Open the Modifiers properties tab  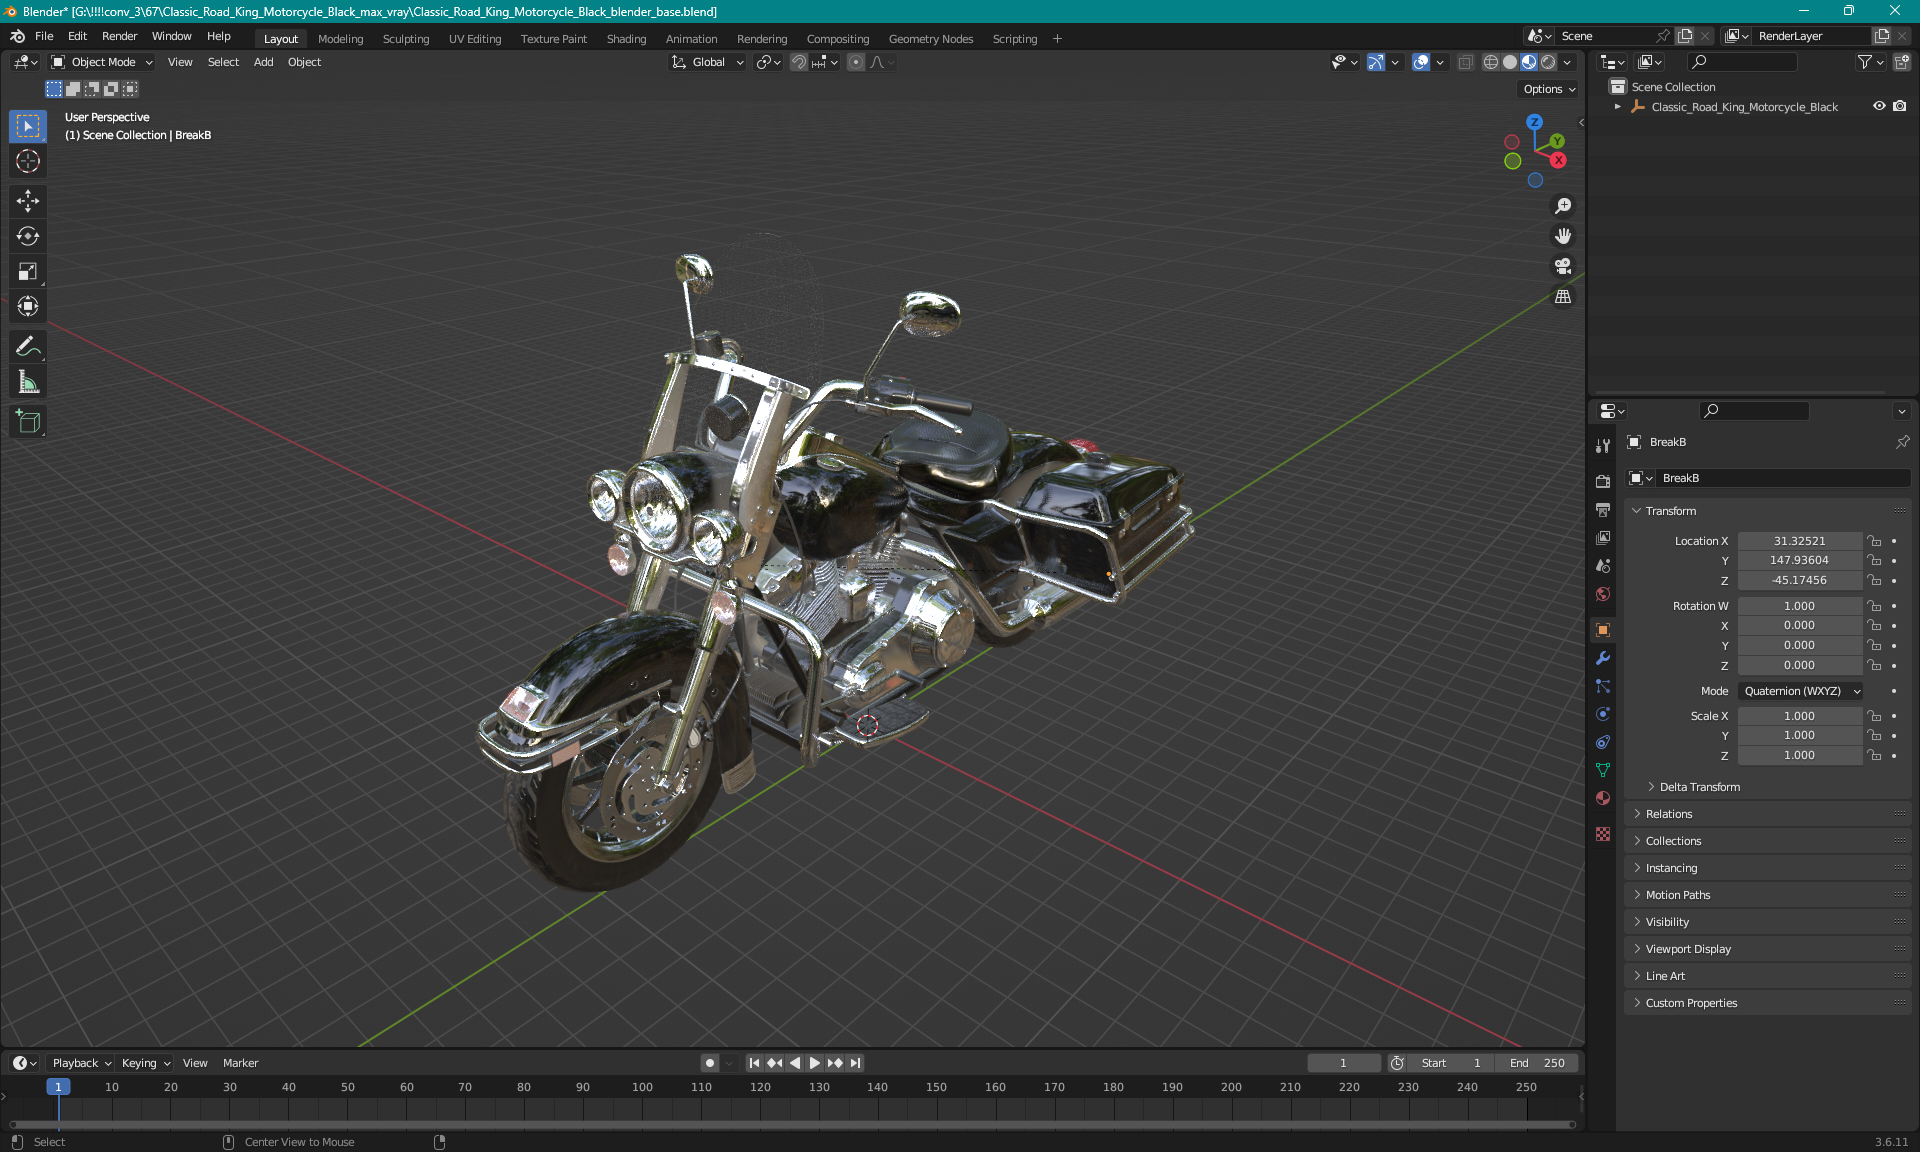[1603, 658]
